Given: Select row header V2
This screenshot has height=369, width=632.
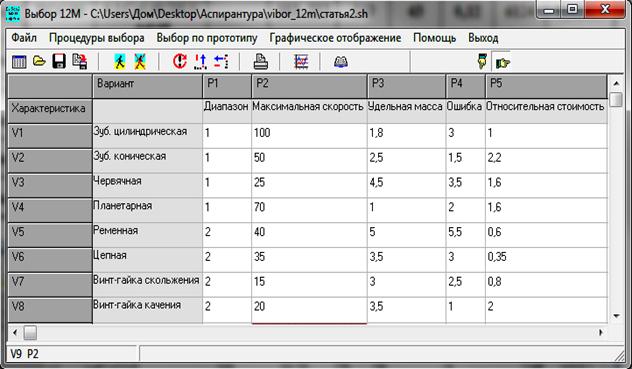Looking at the screenshot, I should 50,161.
